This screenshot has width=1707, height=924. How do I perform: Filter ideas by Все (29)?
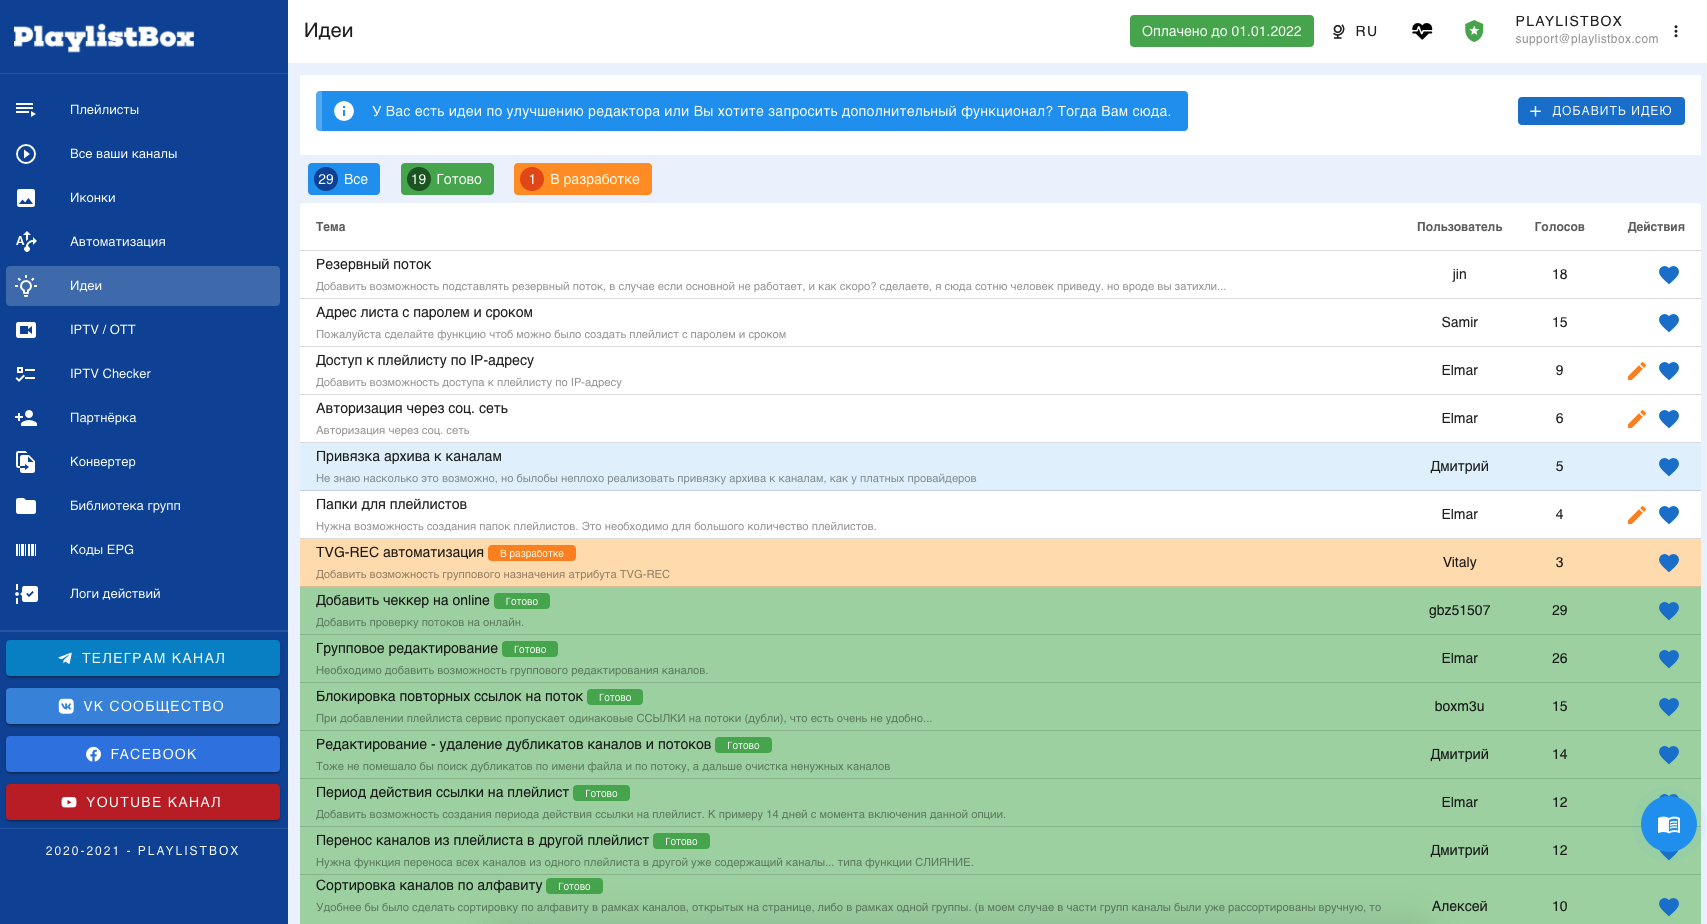point(344,179)
